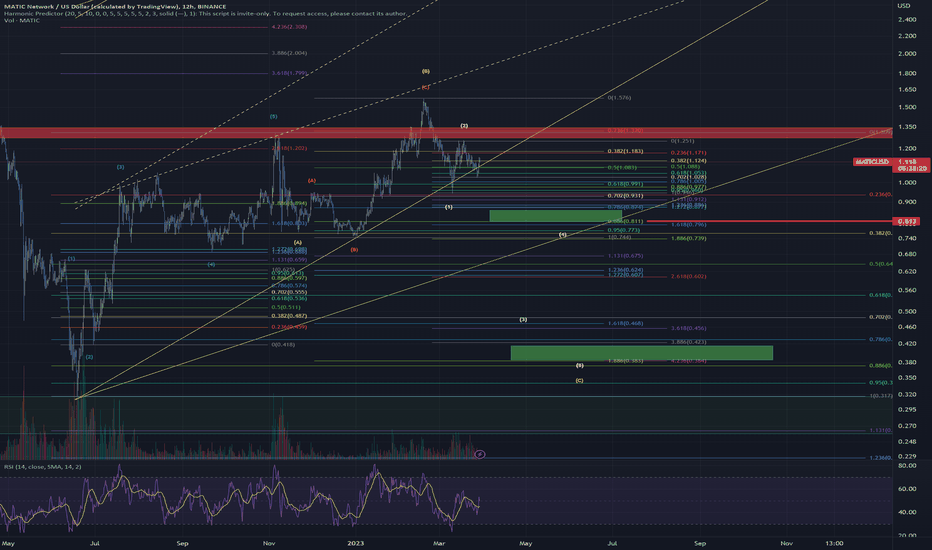Click the 0.382(1.124) fib level label

point(688,161)
